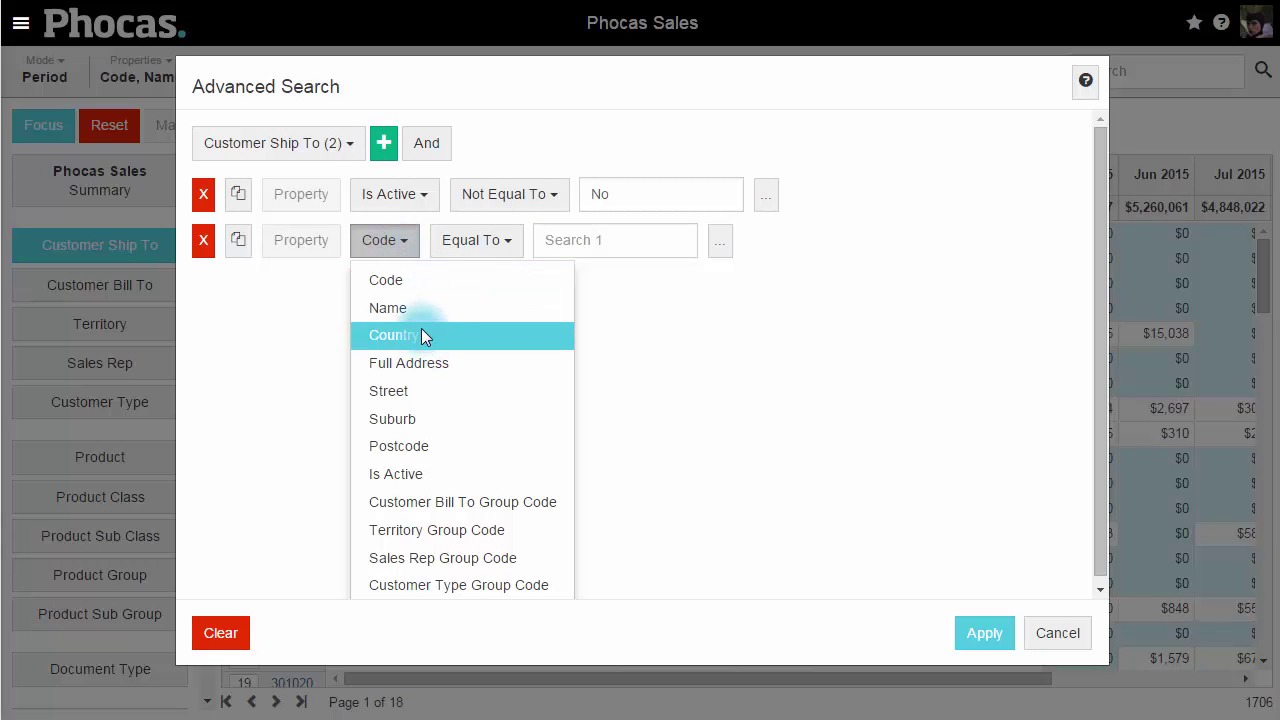Image resolution: width=1280 pixels, height=720 pixels.
Task: Remove the Is Active filter row
Action: click(203, 194)
